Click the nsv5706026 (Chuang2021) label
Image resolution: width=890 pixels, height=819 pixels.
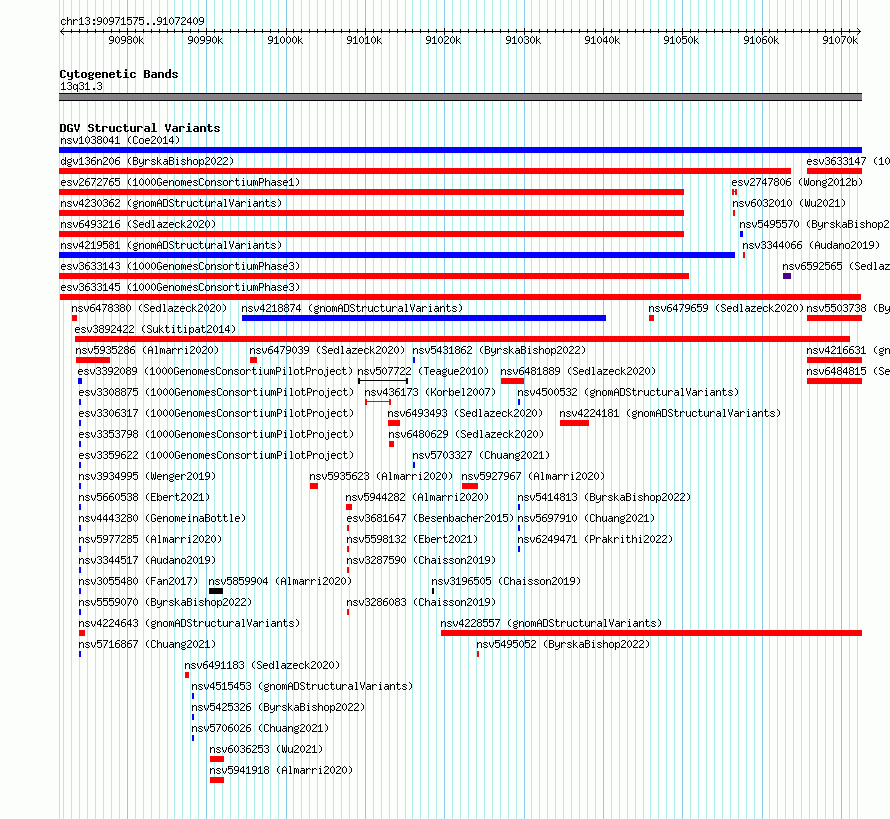click(x=260, y=728)
